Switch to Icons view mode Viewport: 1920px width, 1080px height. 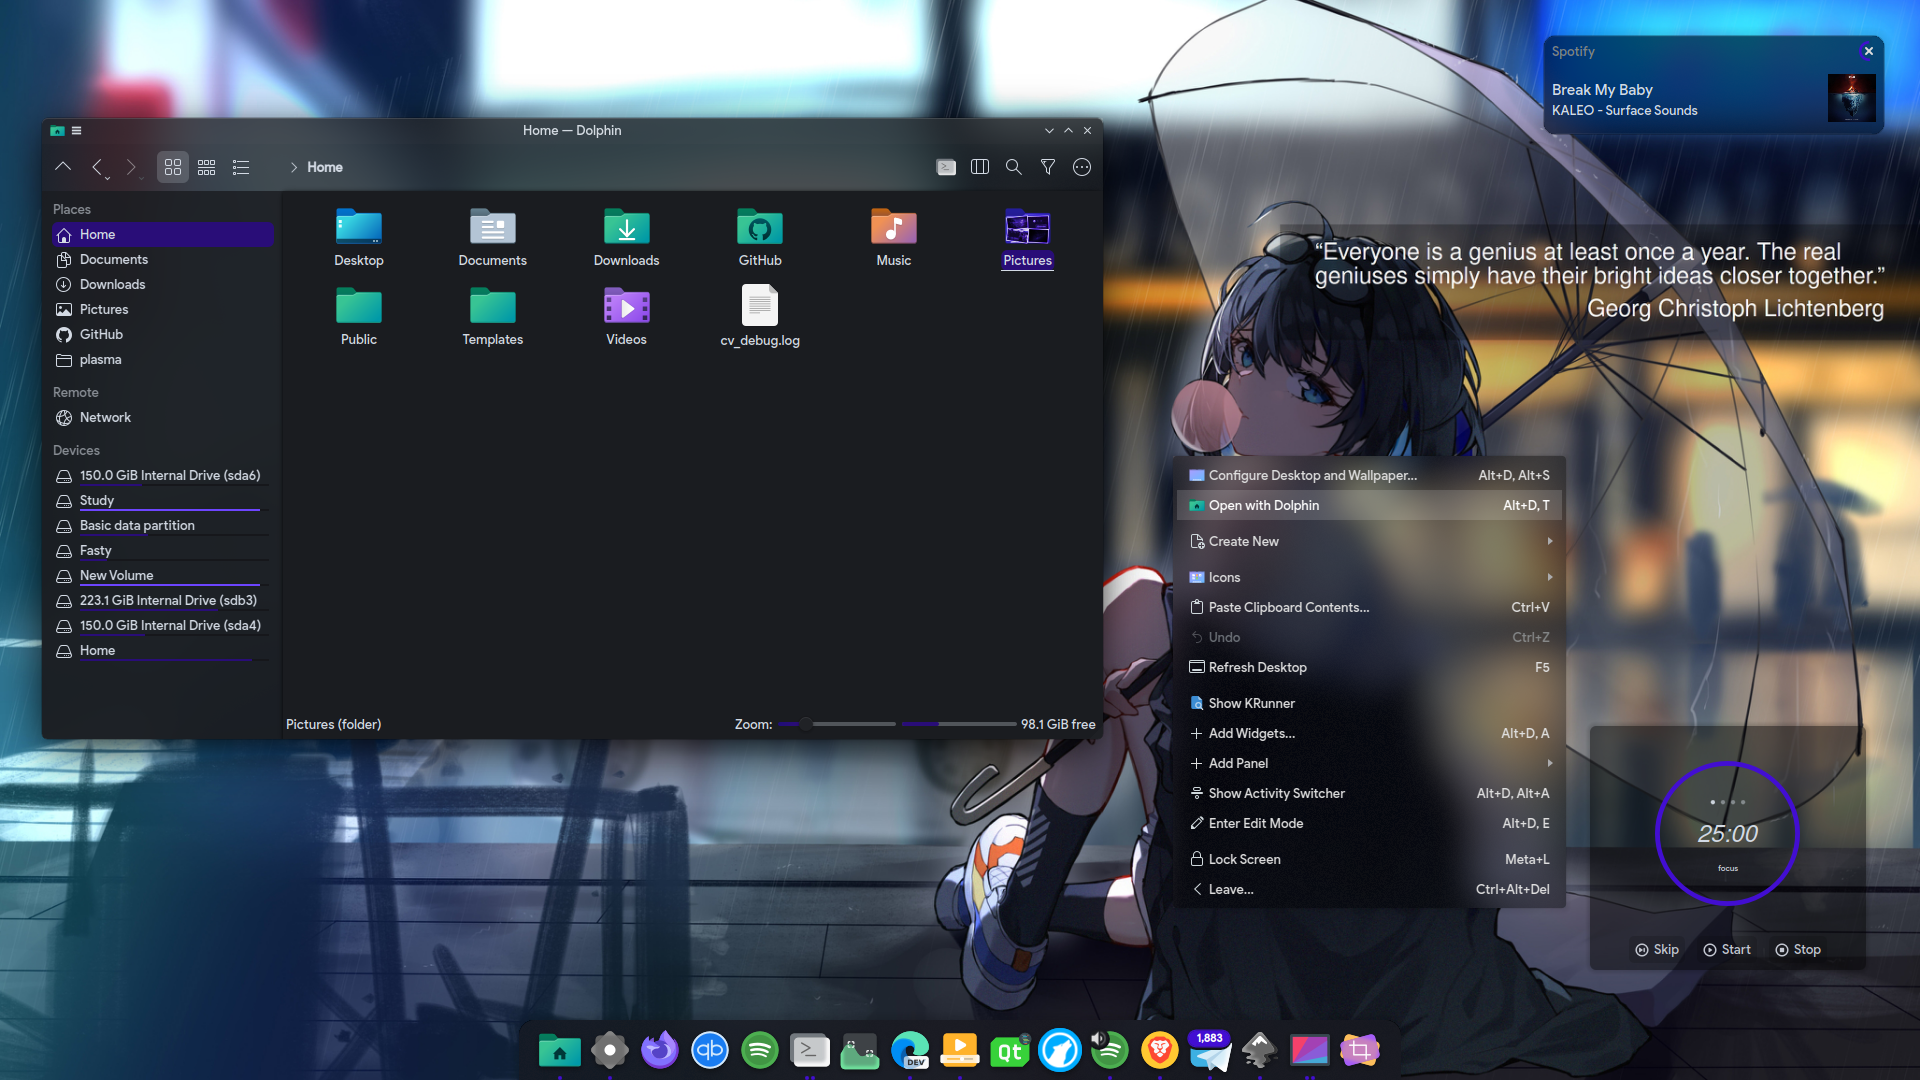point(173,167)
